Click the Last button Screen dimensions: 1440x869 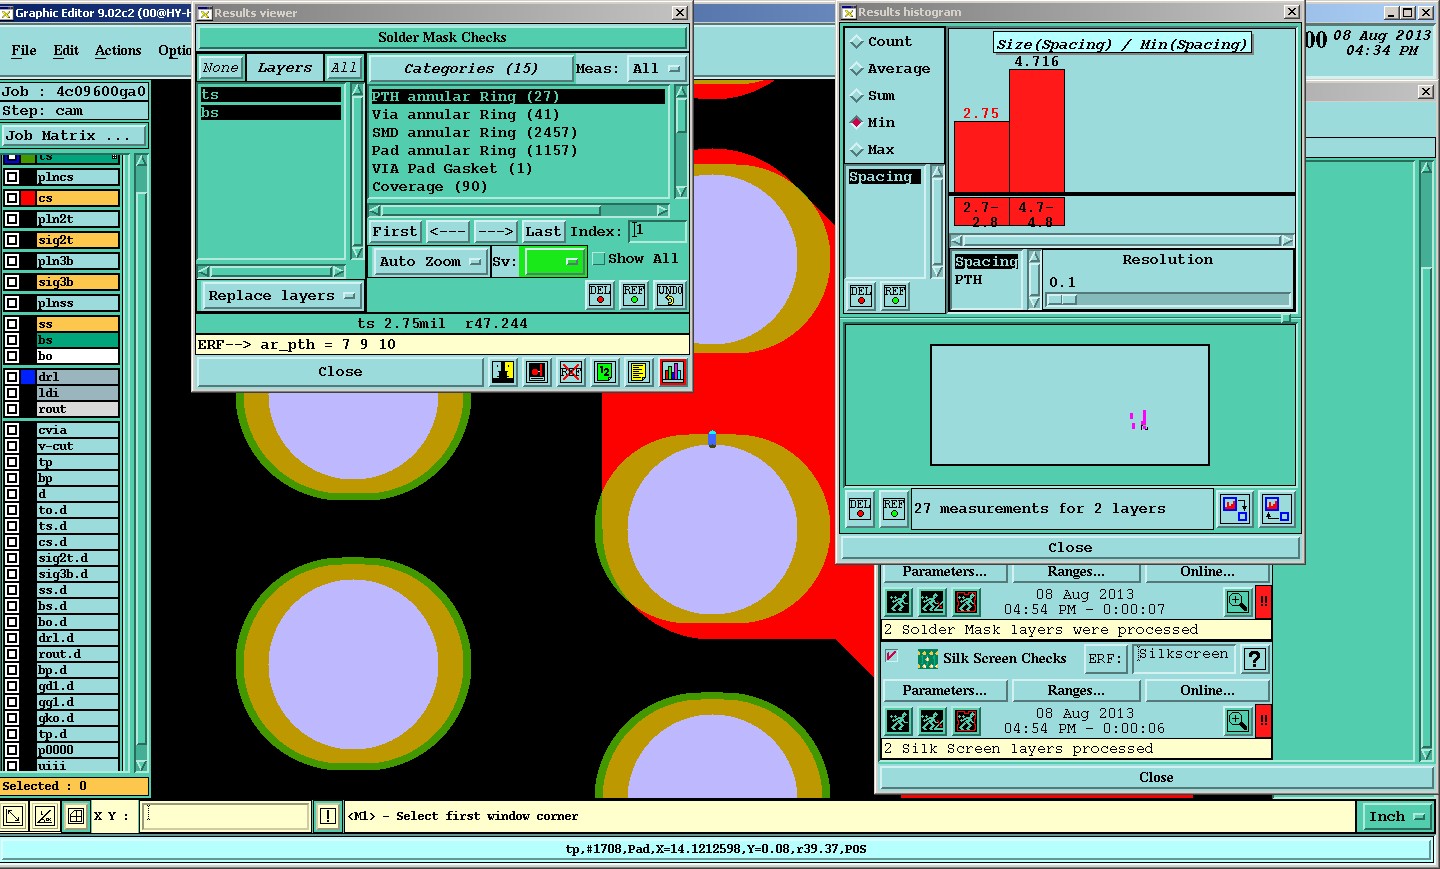[543, 231]
